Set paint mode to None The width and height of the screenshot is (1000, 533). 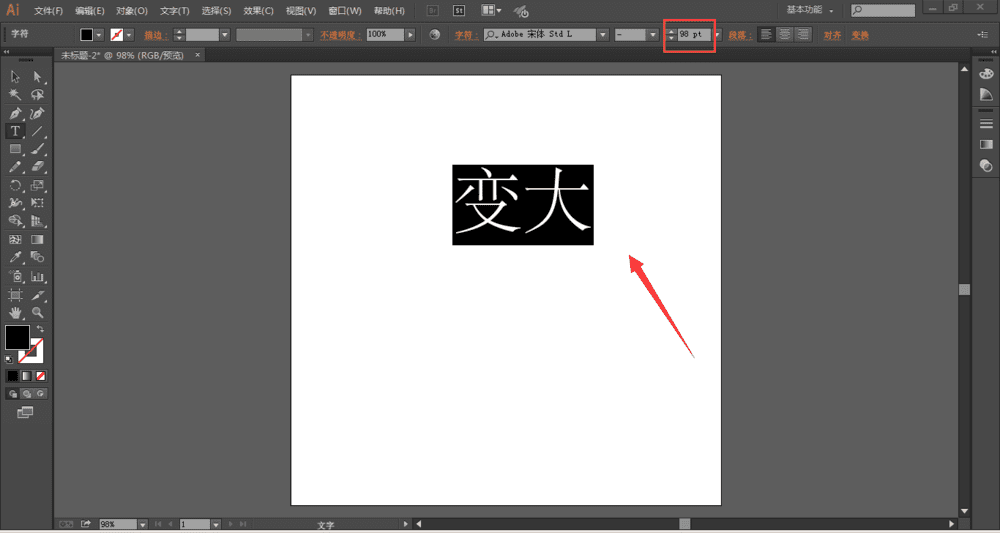click(x=41, y=376)
